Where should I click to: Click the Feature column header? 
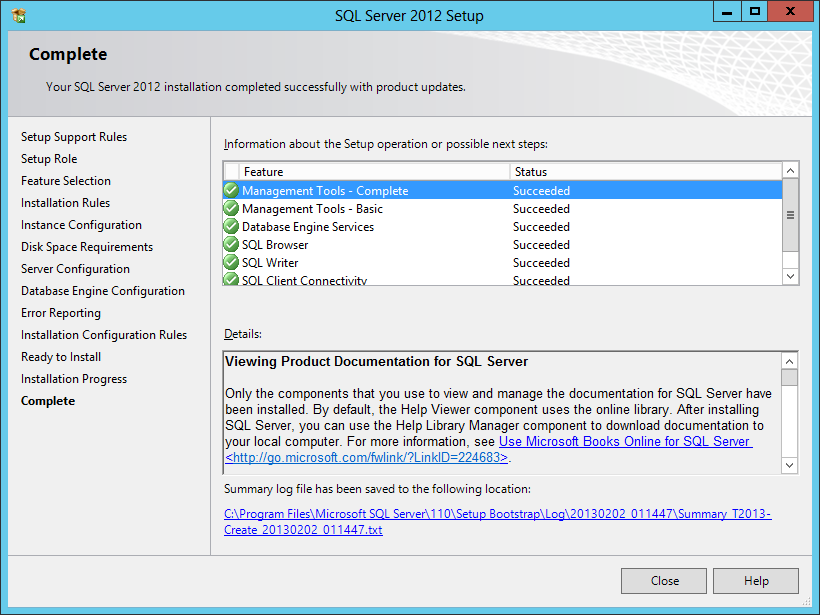tap(374, 172)
